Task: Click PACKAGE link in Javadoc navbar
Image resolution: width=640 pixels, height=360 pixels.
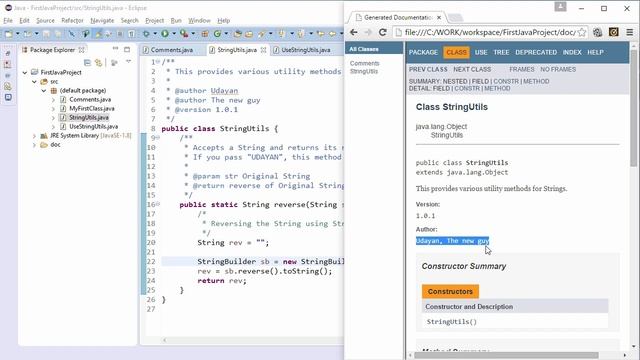Action: point(423,52)
